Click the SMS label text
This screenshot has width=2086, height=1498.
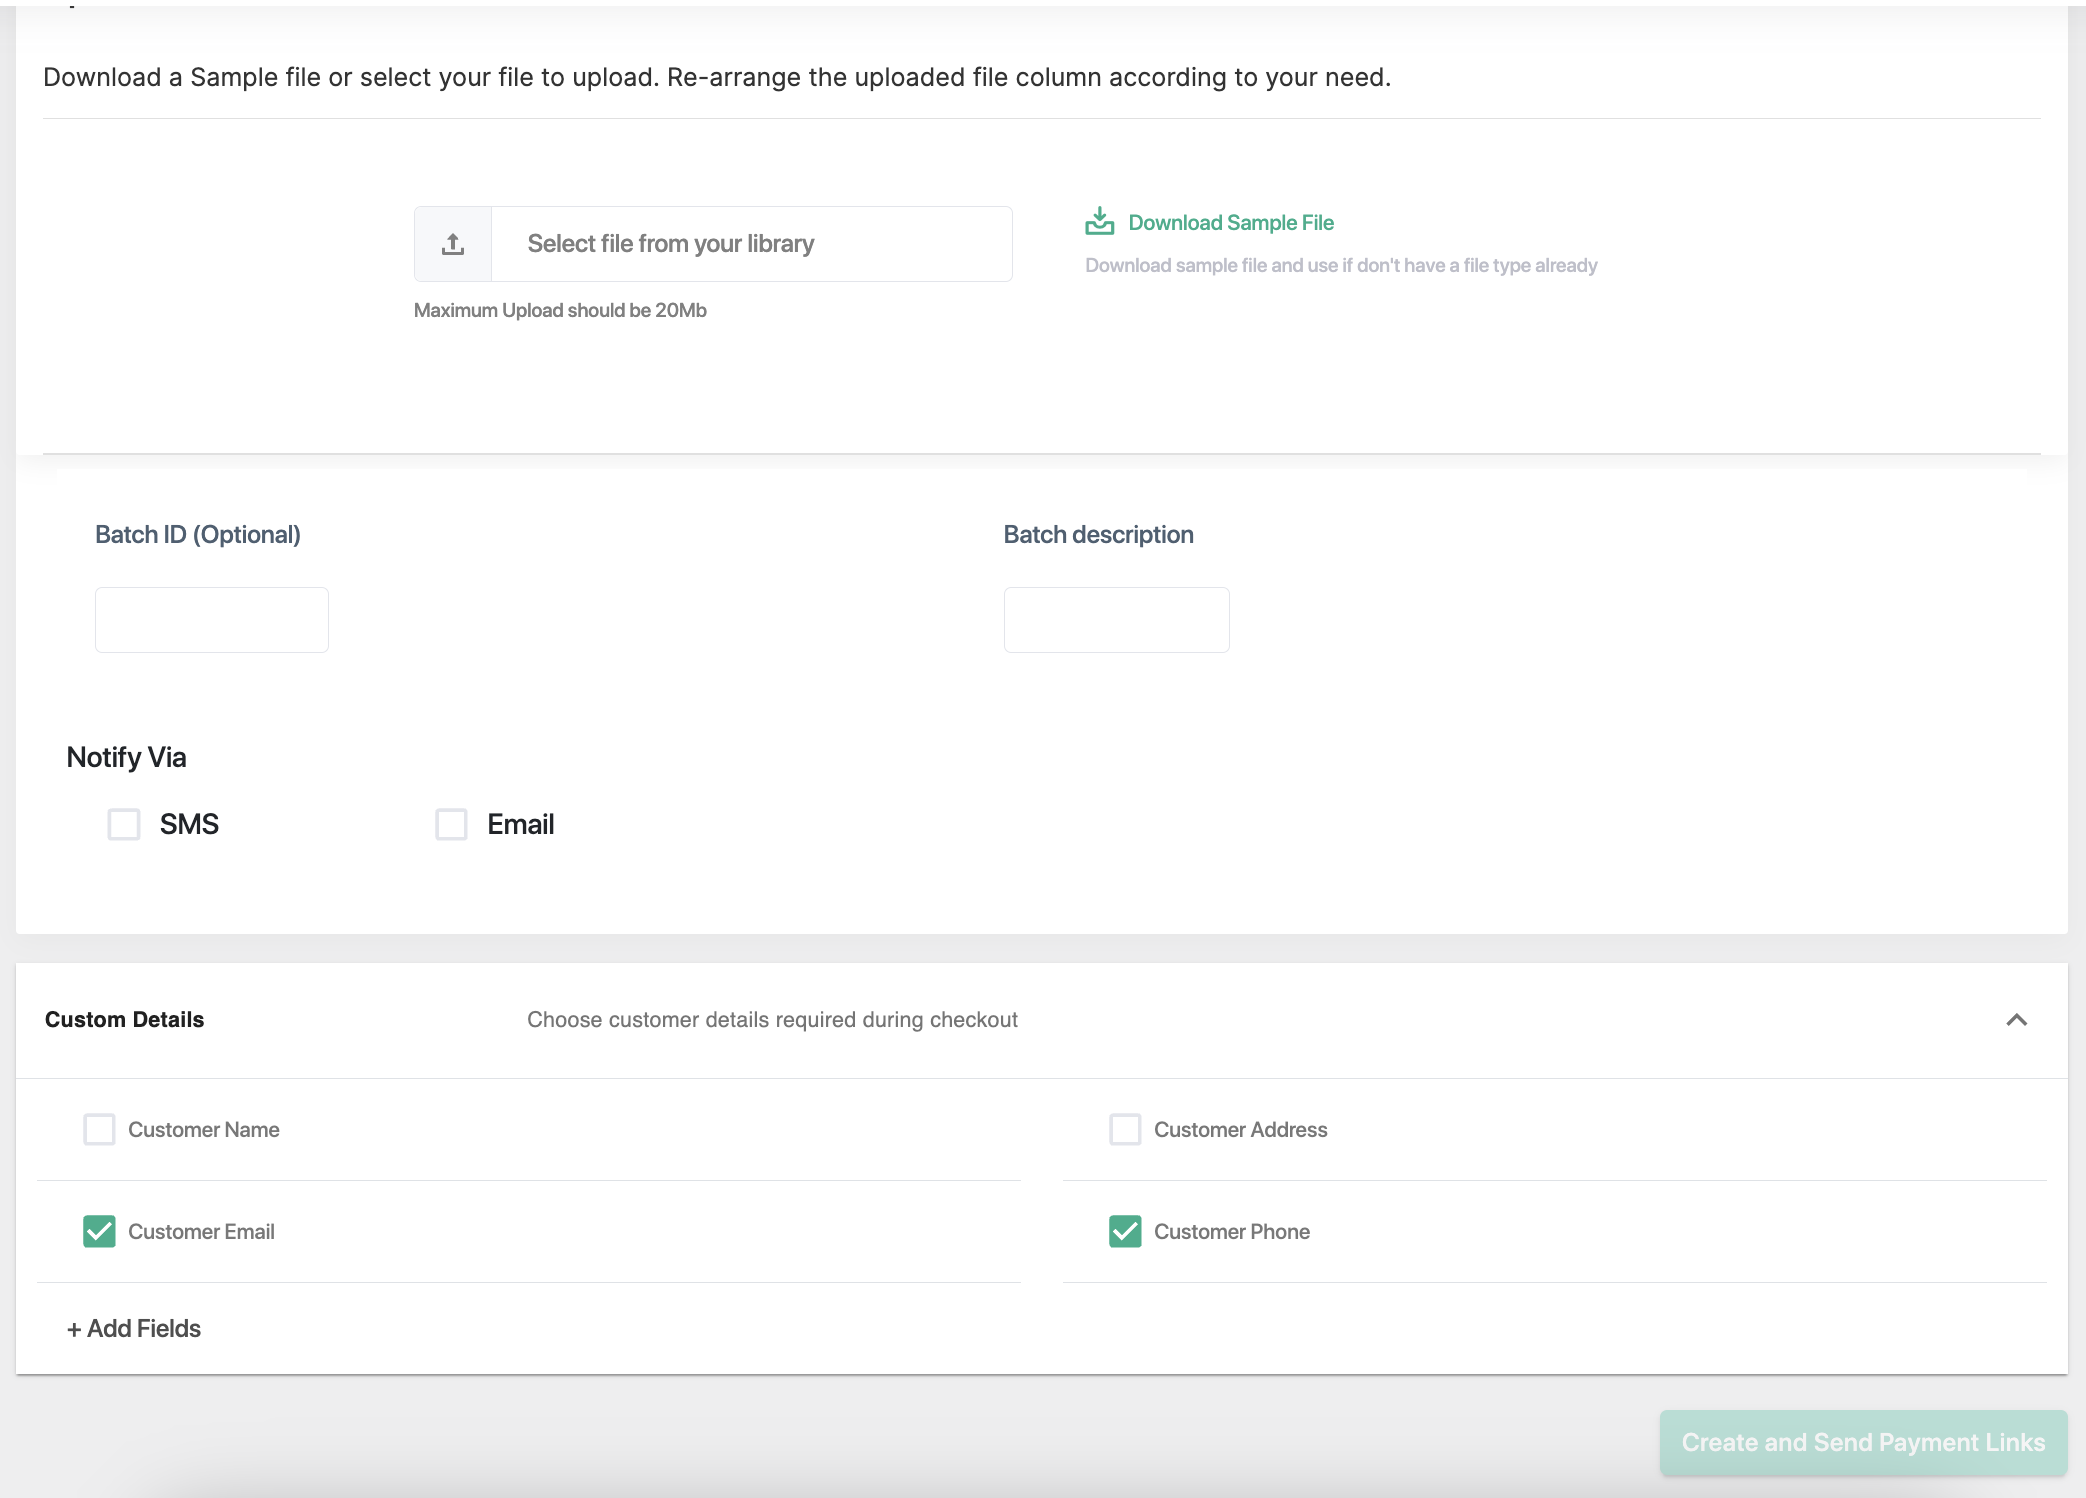pyautogui.click(x=189, y=825)
